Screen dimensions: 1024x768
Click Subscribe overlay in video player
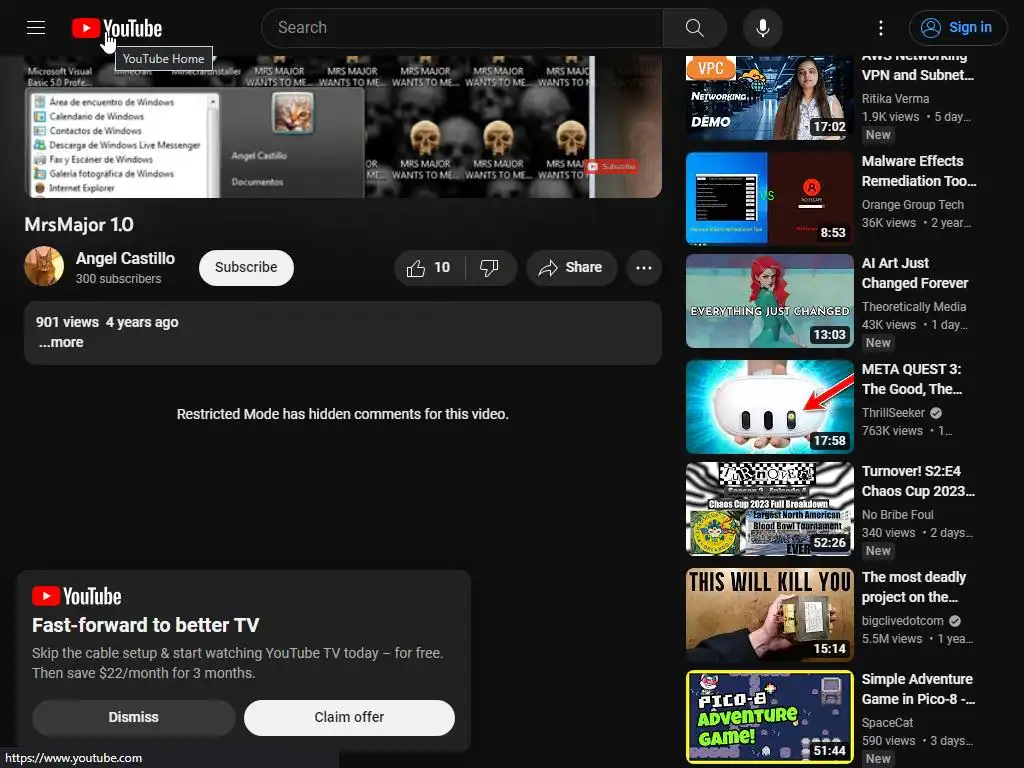[x=611, y=167]
